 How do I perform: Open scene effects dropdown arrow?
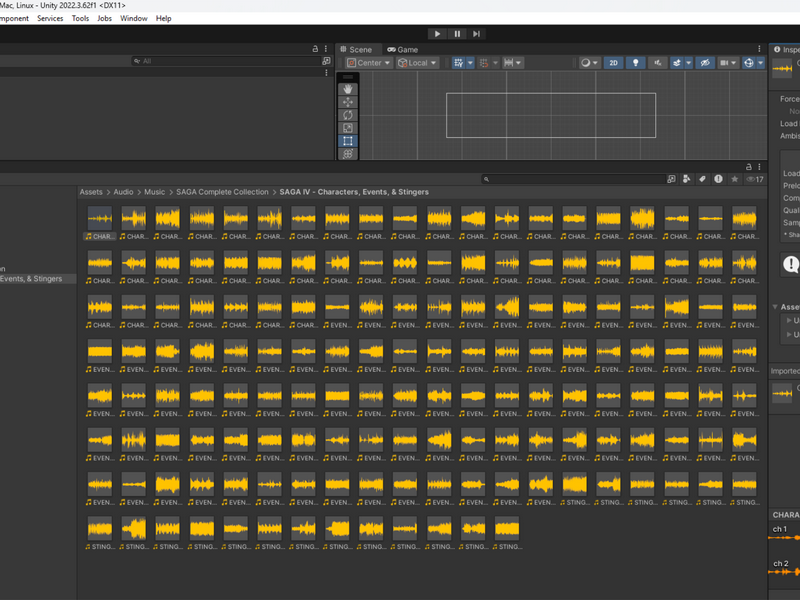click(x=688, y=63)
